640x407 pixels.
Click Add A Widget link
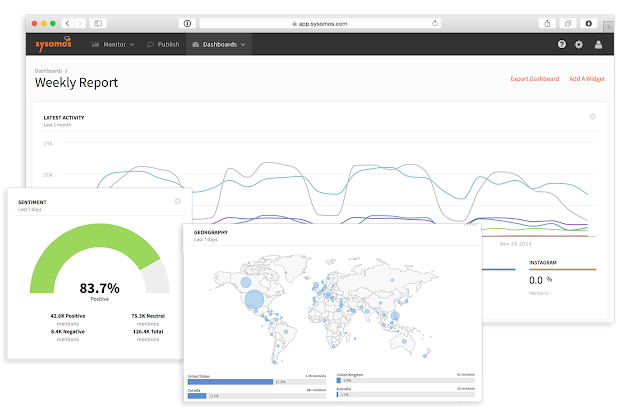(587, 79)
